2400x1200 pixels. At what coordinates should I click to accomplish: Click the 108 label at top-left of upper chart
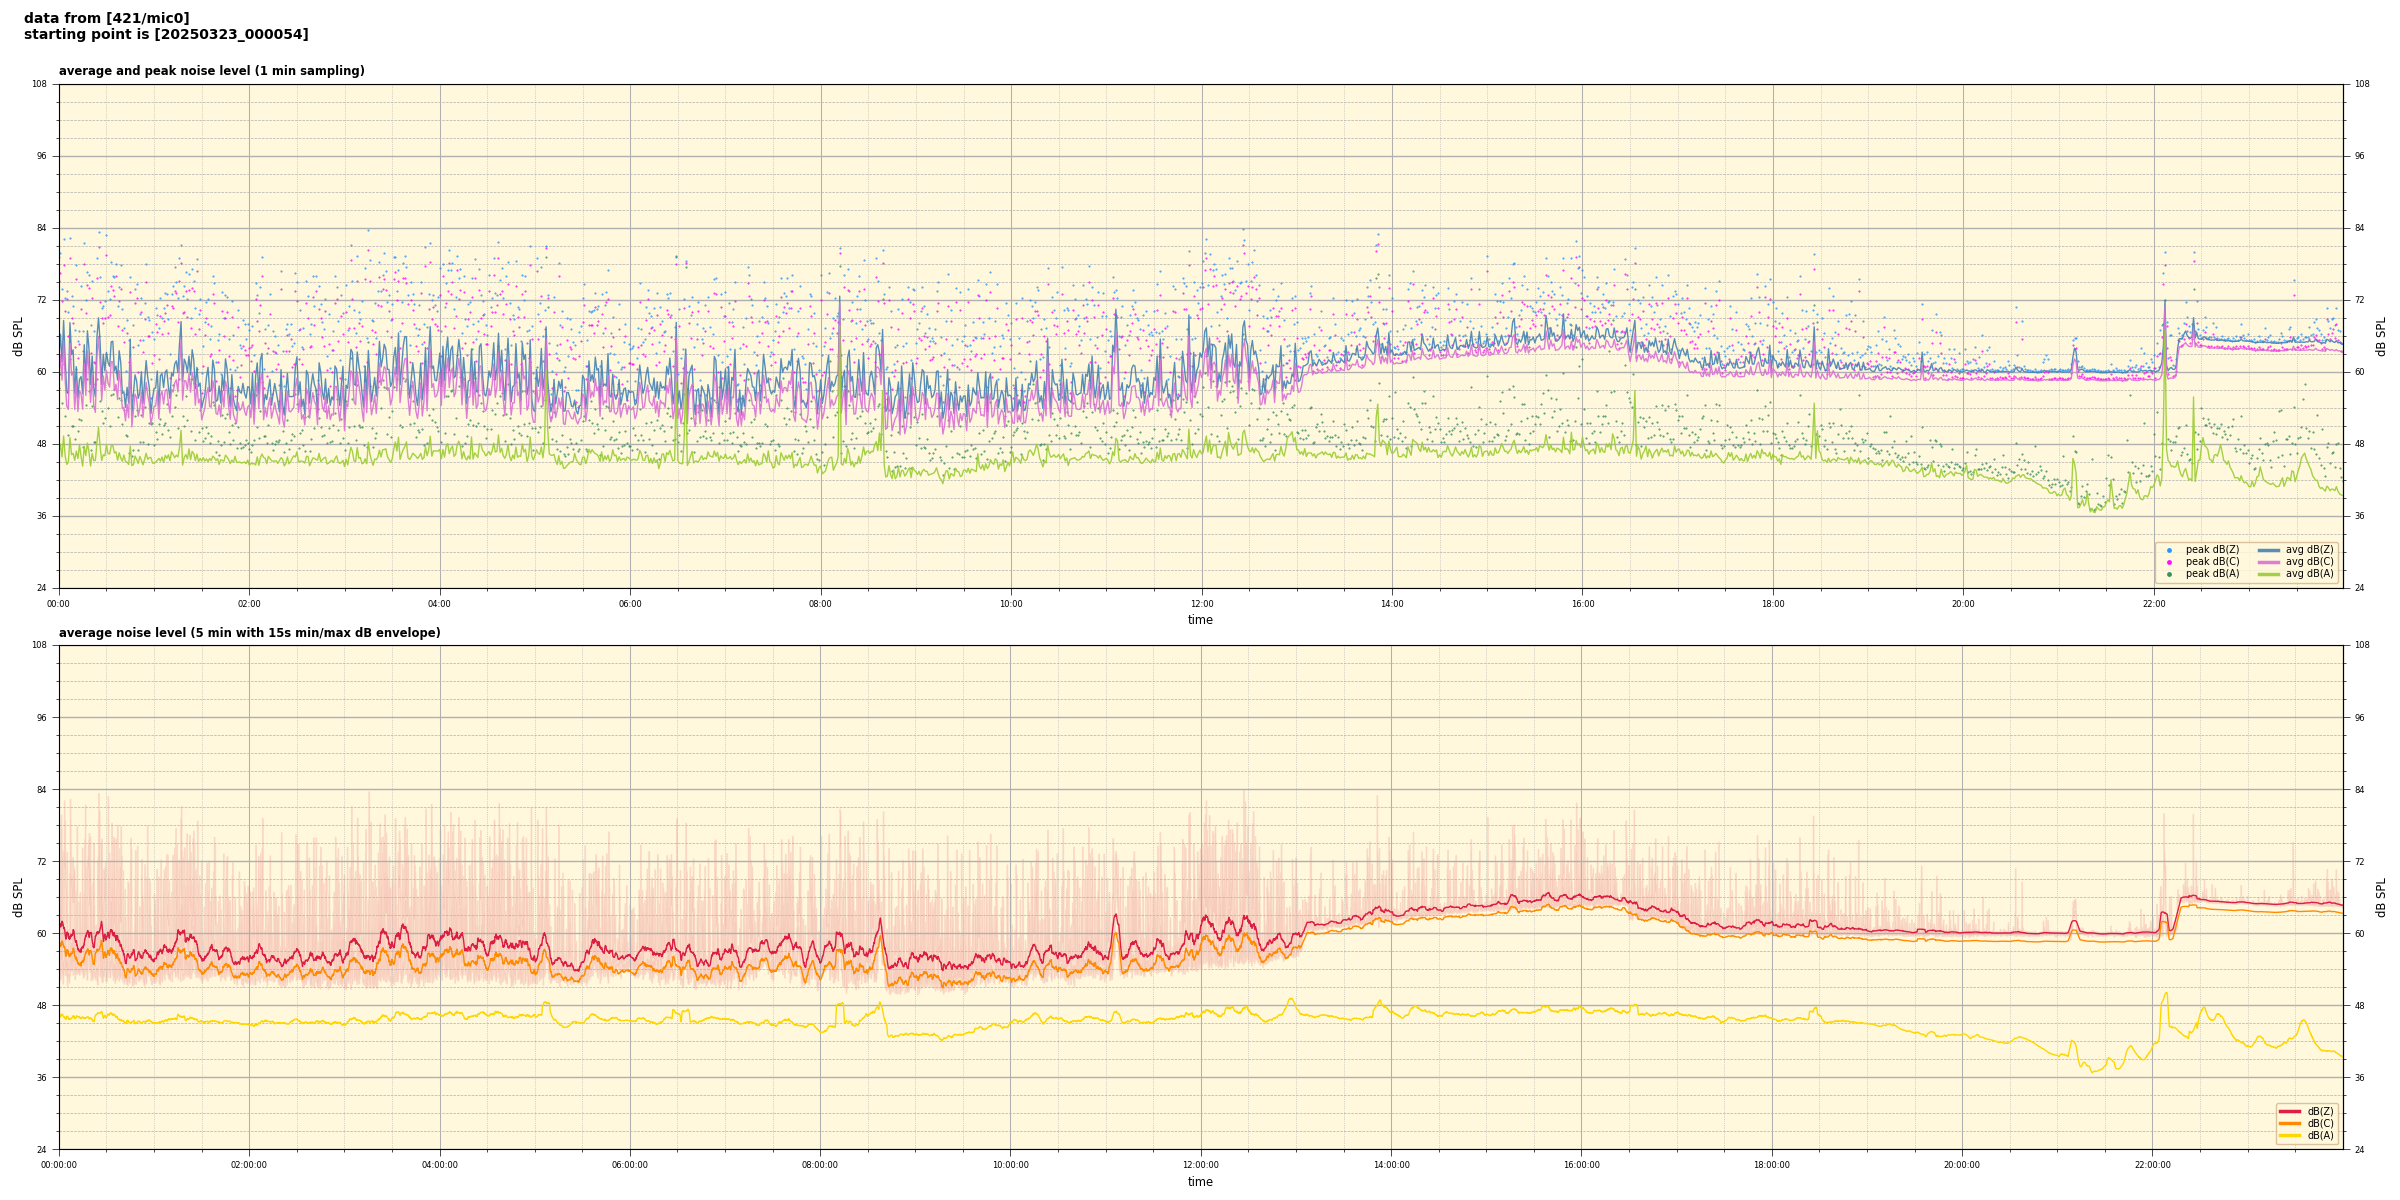click(x=39, y=84)
